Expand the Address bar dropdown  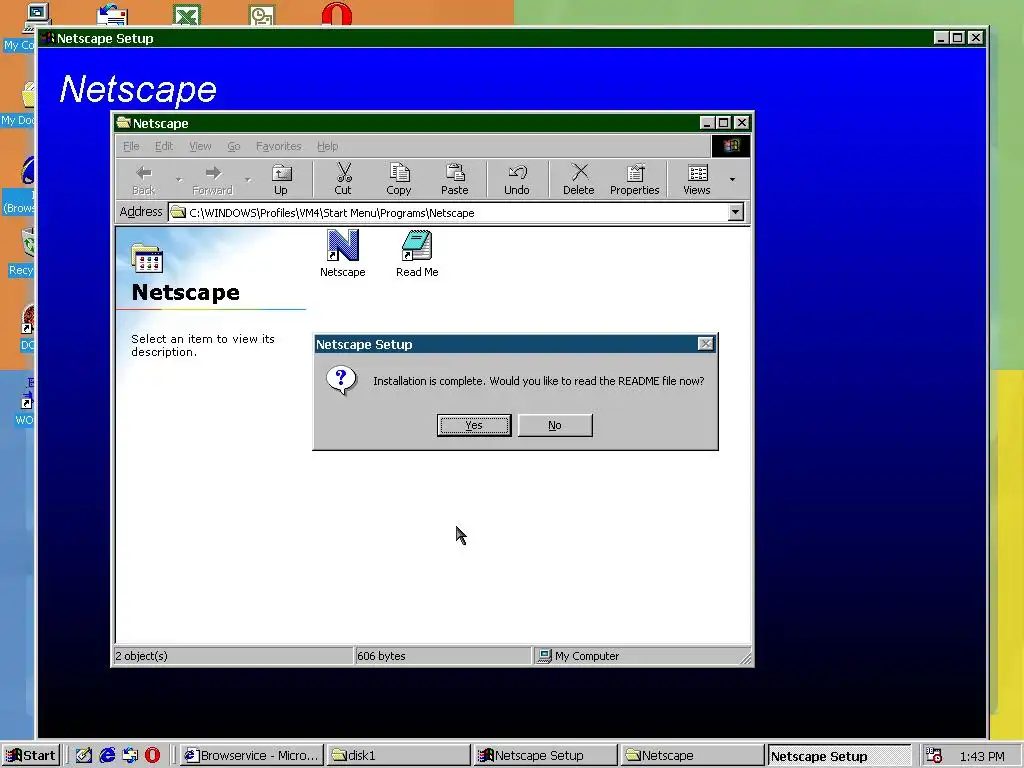[736, 212]
